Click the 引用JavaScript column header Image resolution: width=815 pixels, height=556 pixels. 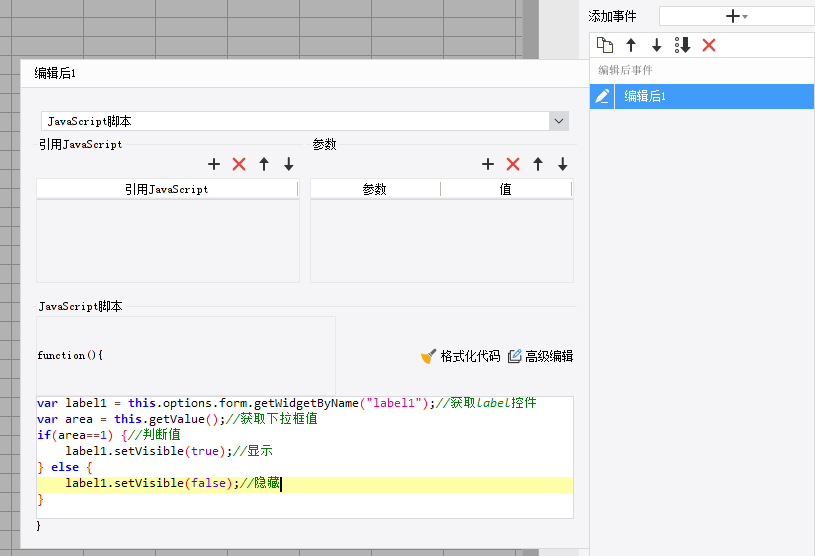pos(167,189)
